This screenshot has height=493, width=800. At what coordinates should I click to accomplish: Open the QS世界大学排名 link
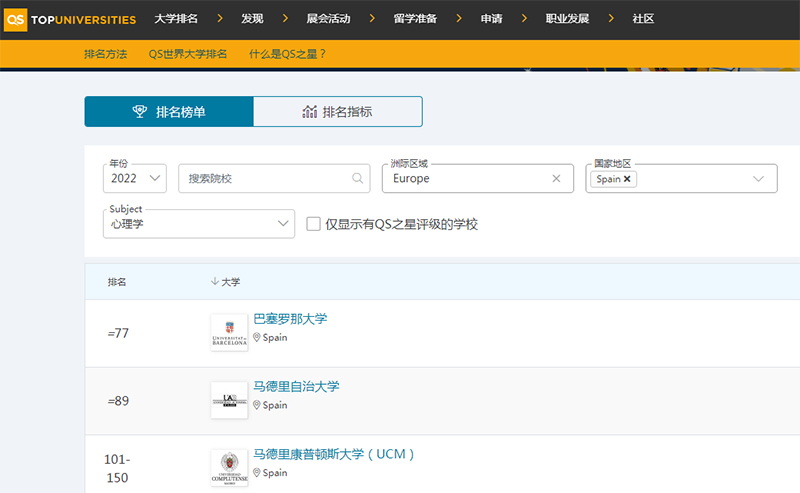[x=188, y=54]
